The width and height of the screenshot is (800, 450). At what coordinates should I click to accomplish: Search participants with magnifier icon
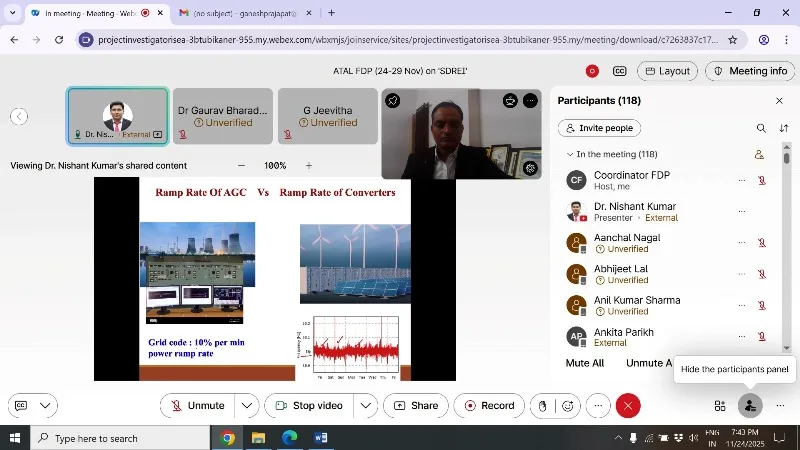[761, 128]
